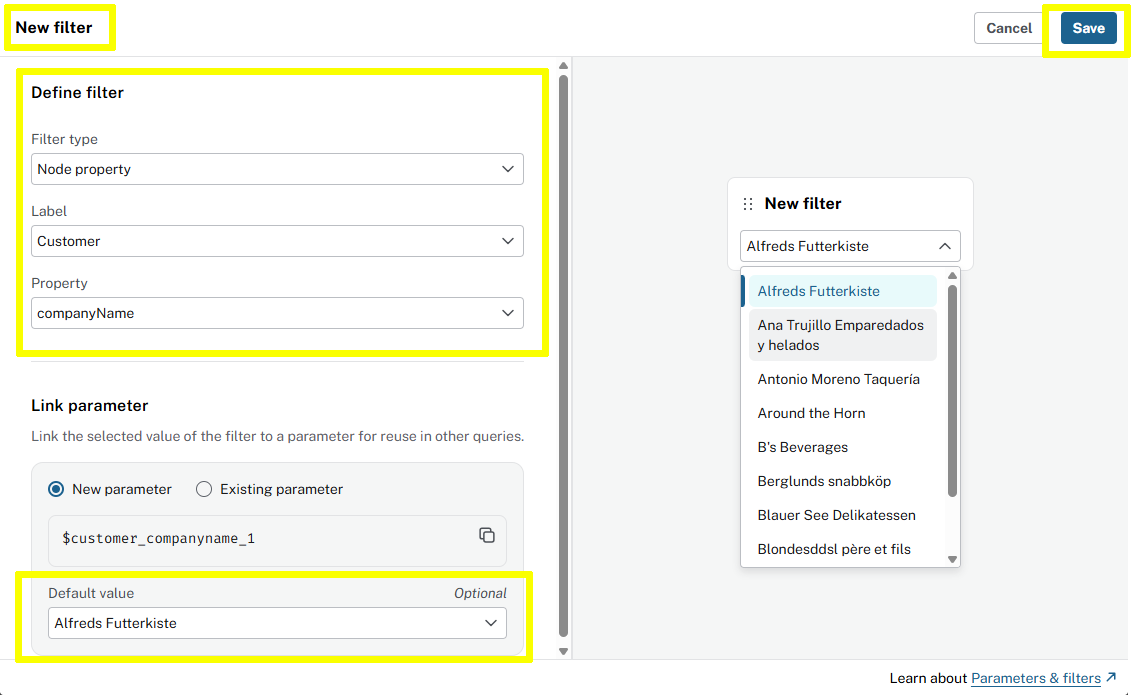This screenshot has width=1135, height=695.
Task: Pick Around the Horn in the list
Action: coord(811,413)
